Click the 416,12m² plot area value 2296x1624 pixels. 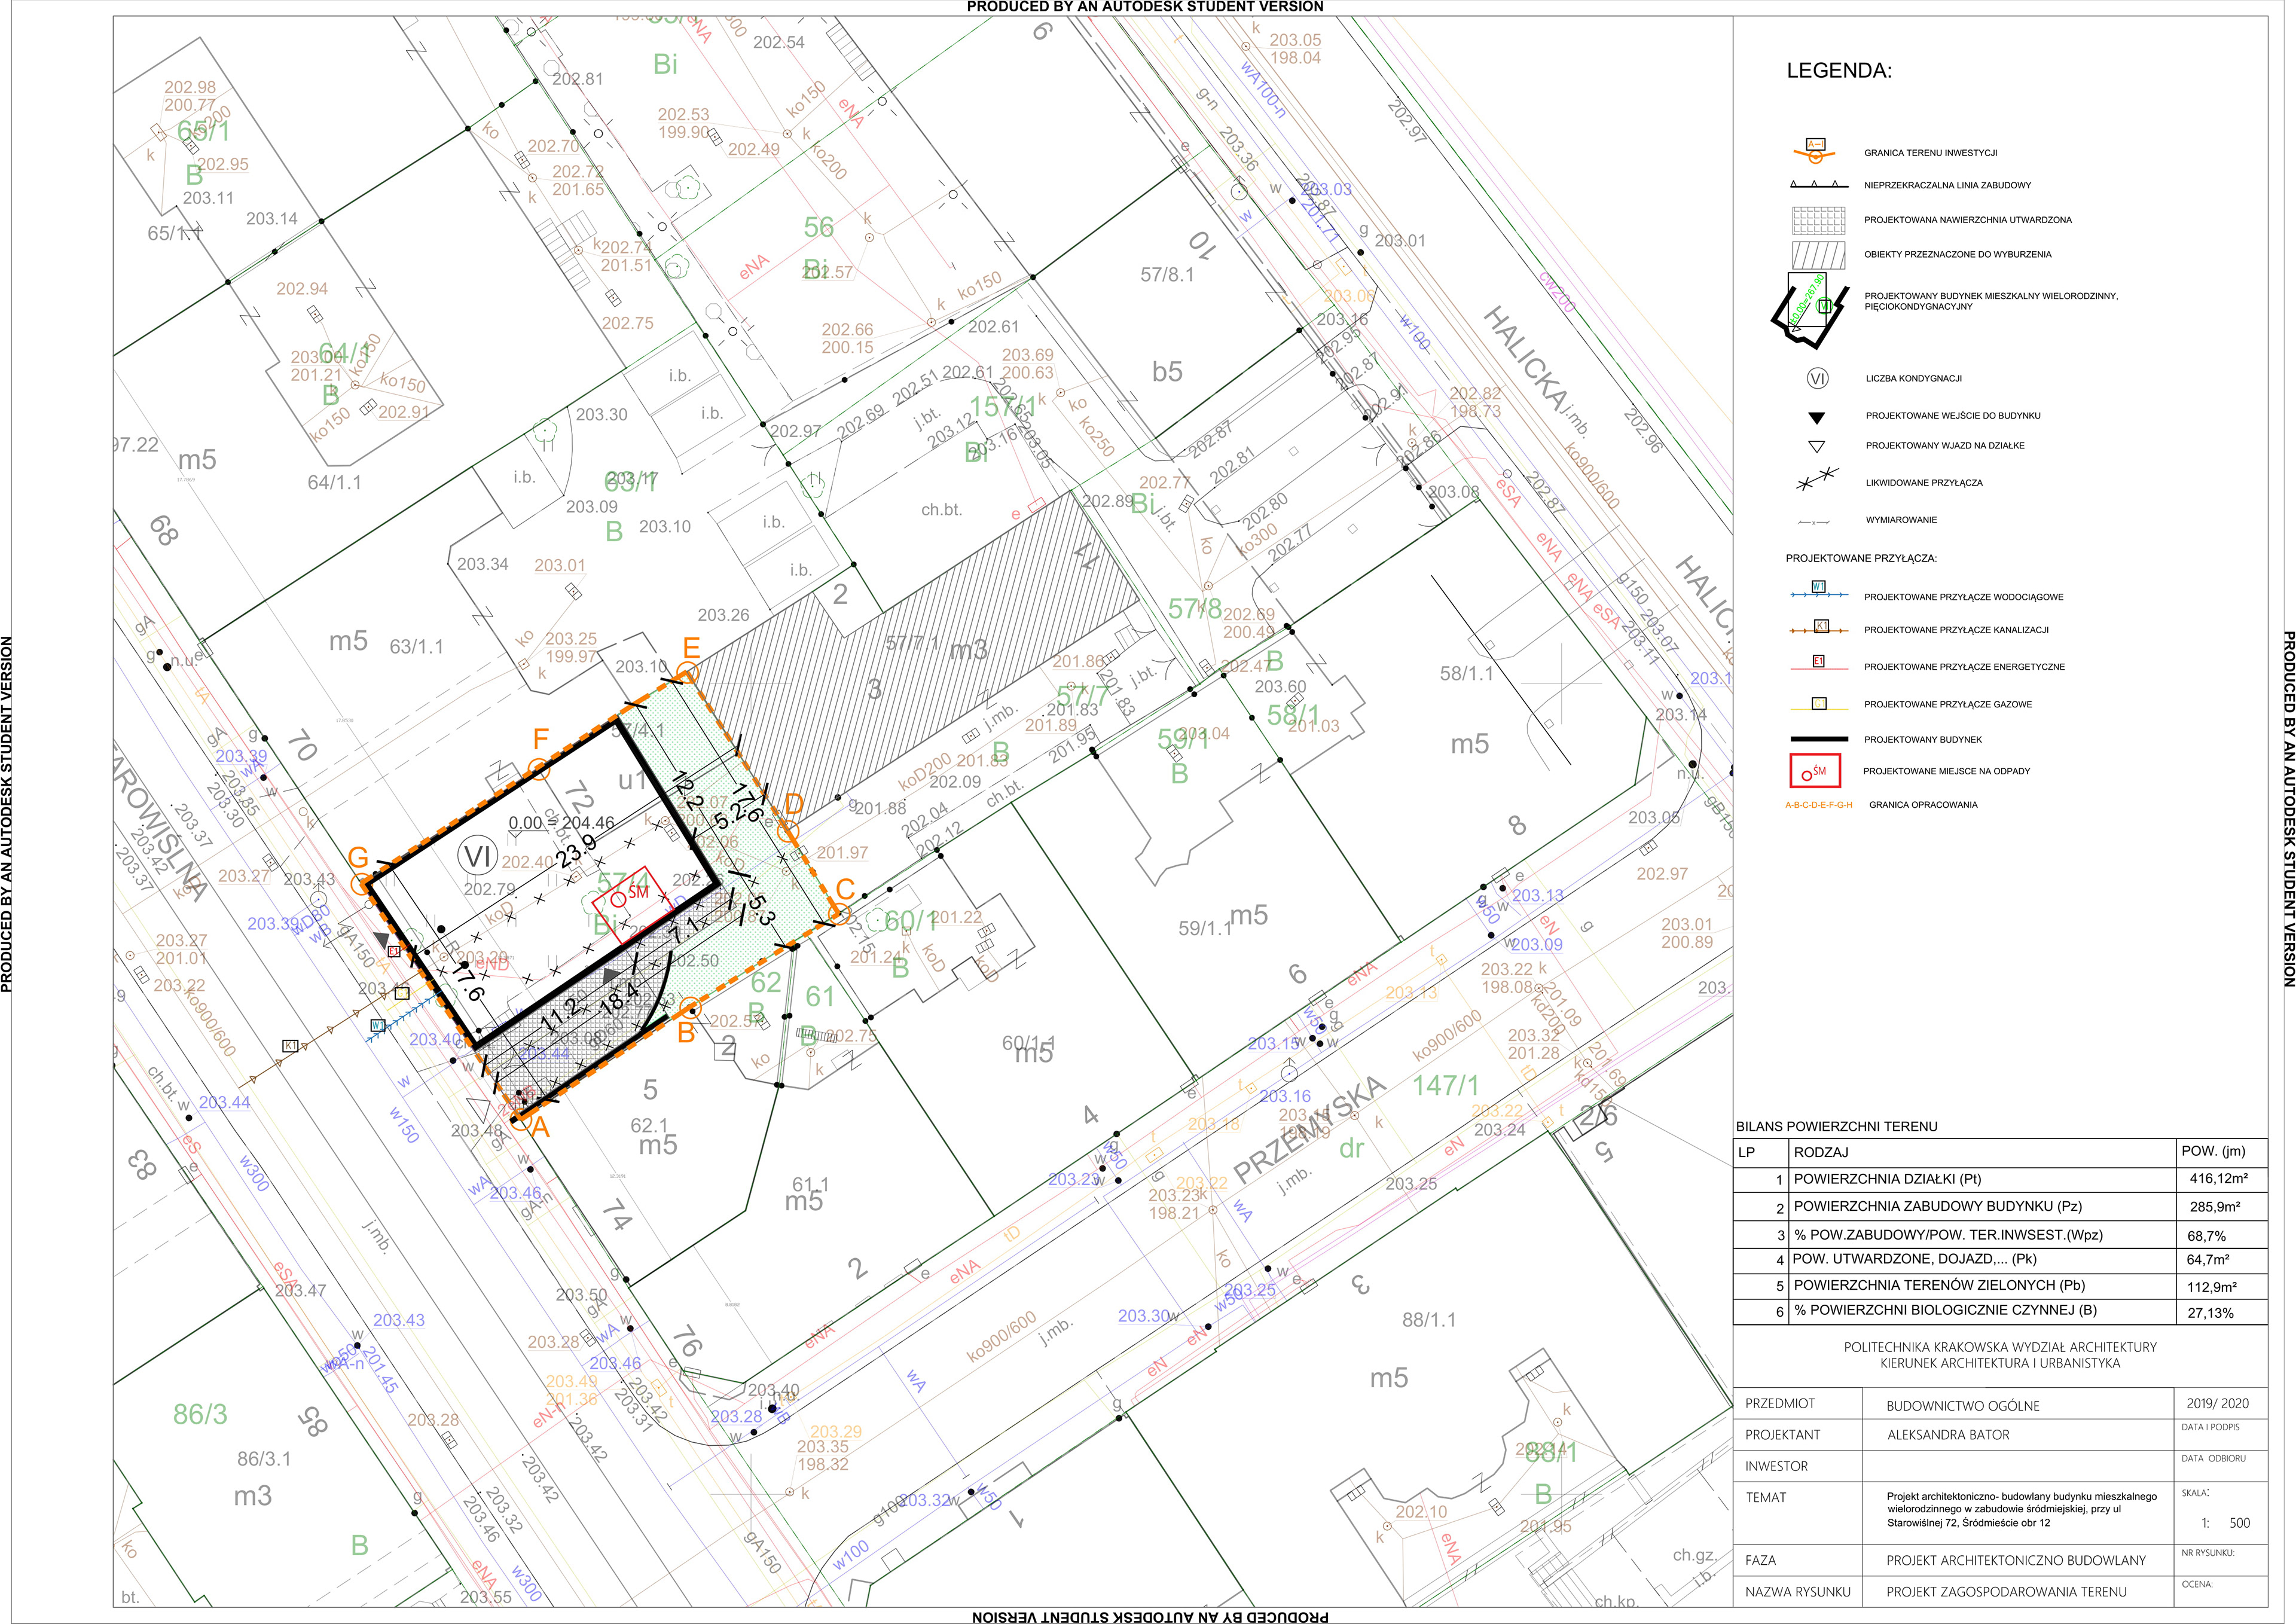[2218, 1179]
